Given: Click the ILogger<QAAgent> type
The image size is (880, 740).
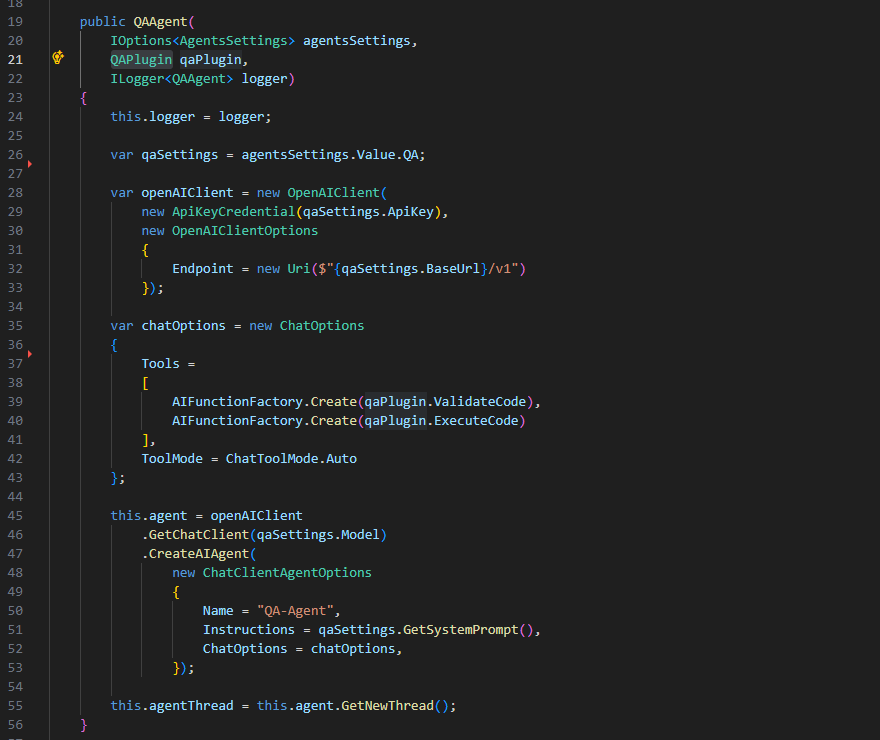Looking at the screenshot, I should pos(172,79).
